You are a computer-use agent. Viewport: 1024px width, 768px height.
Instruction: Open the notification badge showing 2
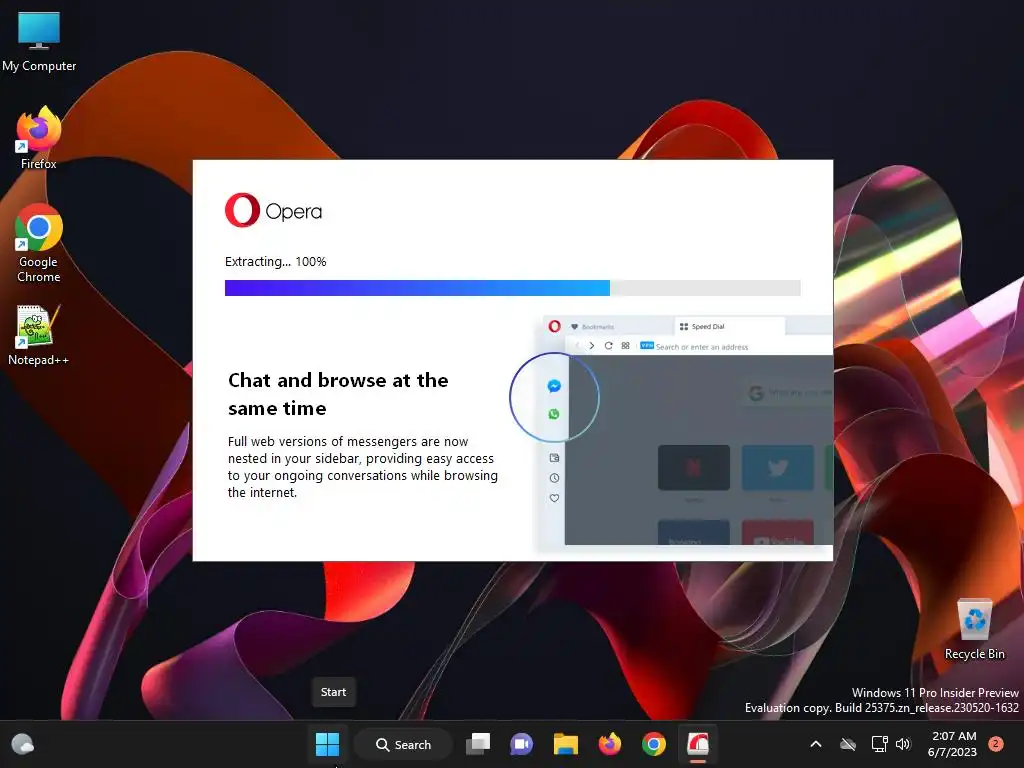995,744
